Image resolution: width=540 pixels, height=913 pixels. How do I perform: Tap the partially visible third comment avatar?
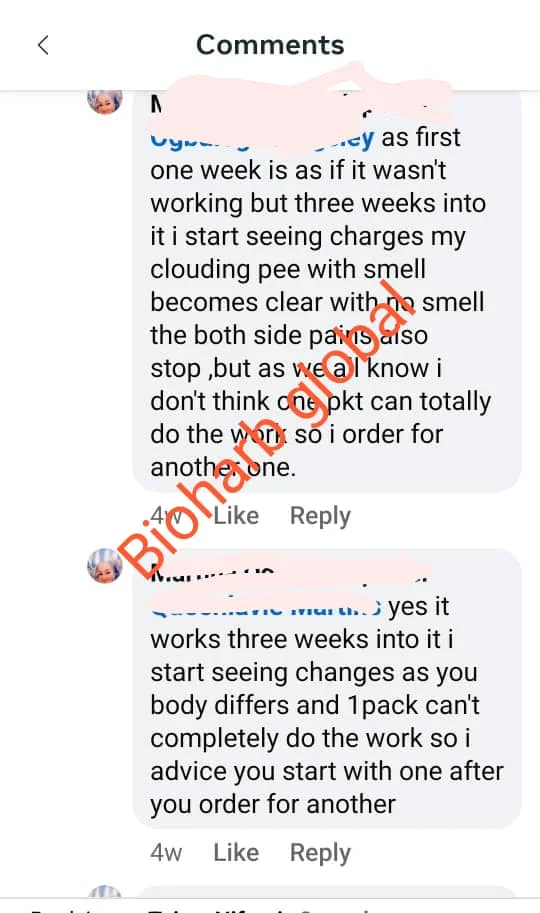pos(105,891)
